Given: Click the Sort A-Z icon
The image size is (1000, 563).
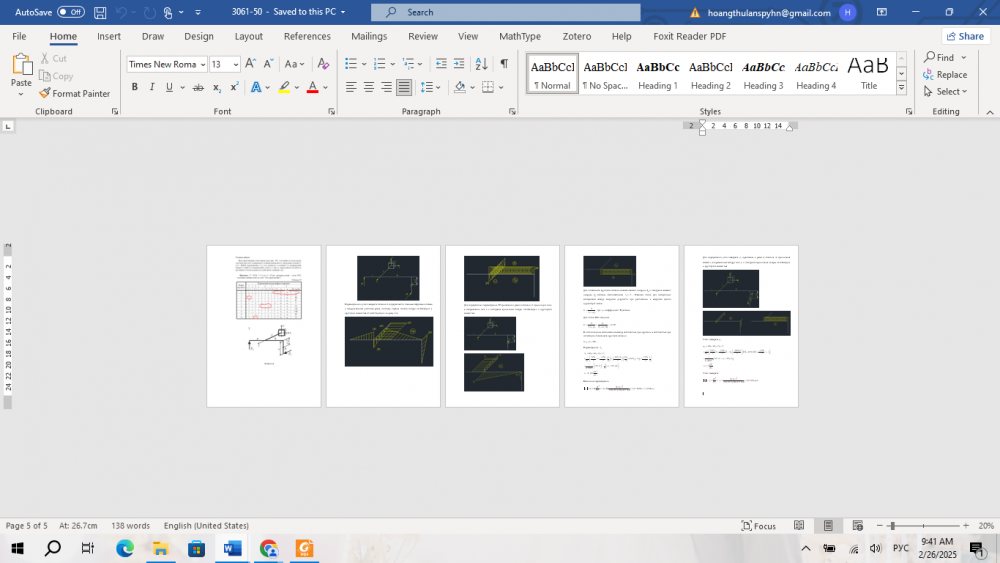Looking at the screenshot, I should [x=482, y=64].
